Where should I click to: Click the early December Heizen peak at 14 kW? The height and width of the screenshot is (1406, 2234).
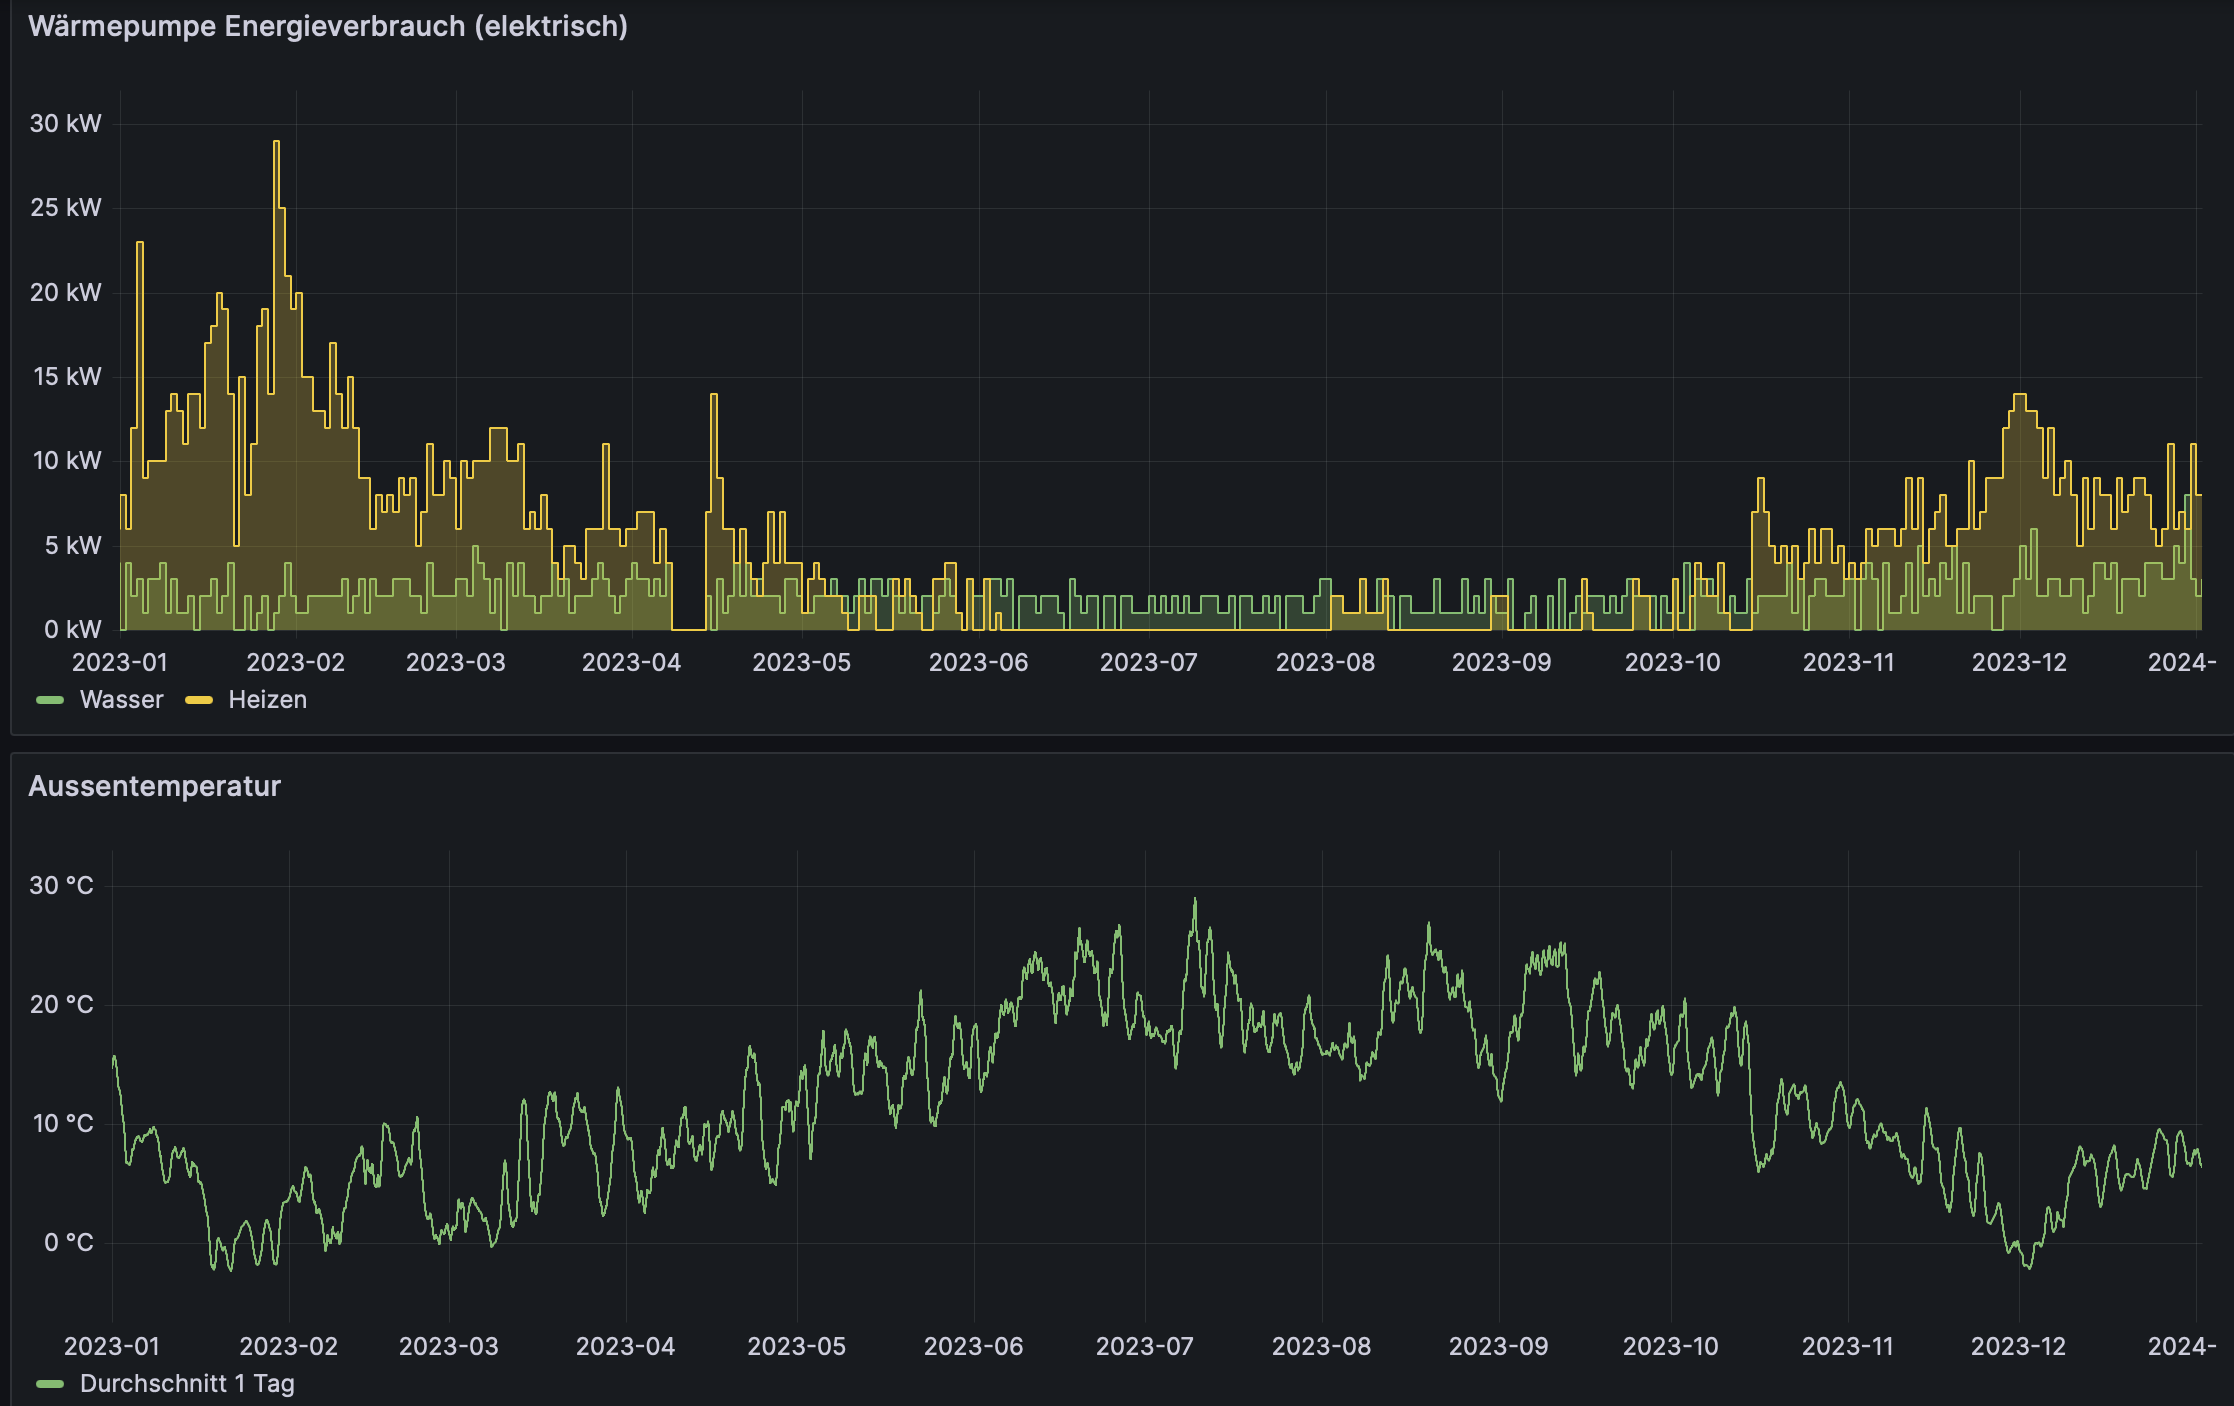pyautogui.click(x=2019, y=396)
